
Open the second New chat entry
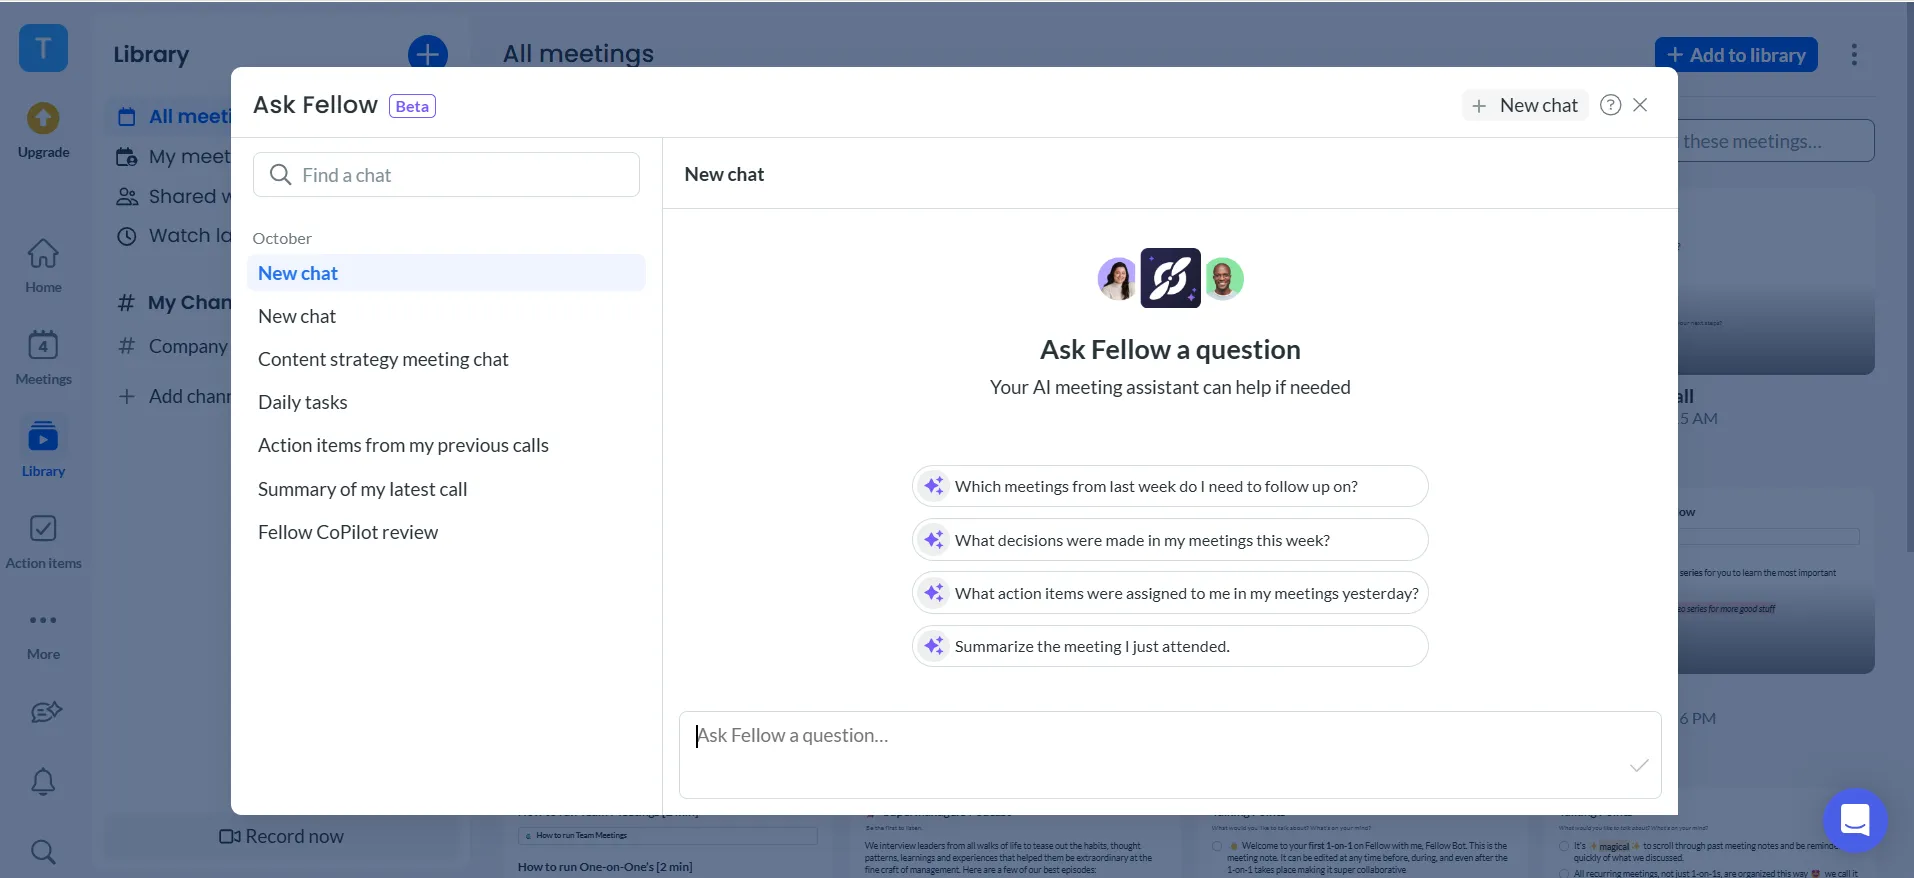point(446,316)
